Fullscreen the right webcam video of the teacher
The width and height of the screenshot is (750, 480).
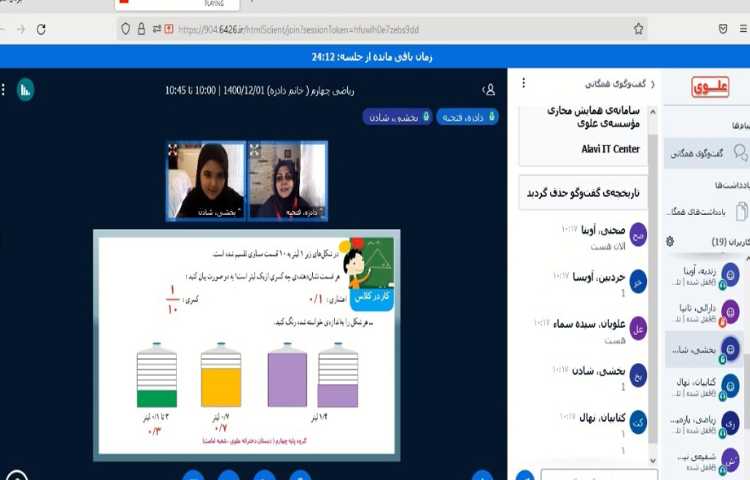tap(256, 149)
